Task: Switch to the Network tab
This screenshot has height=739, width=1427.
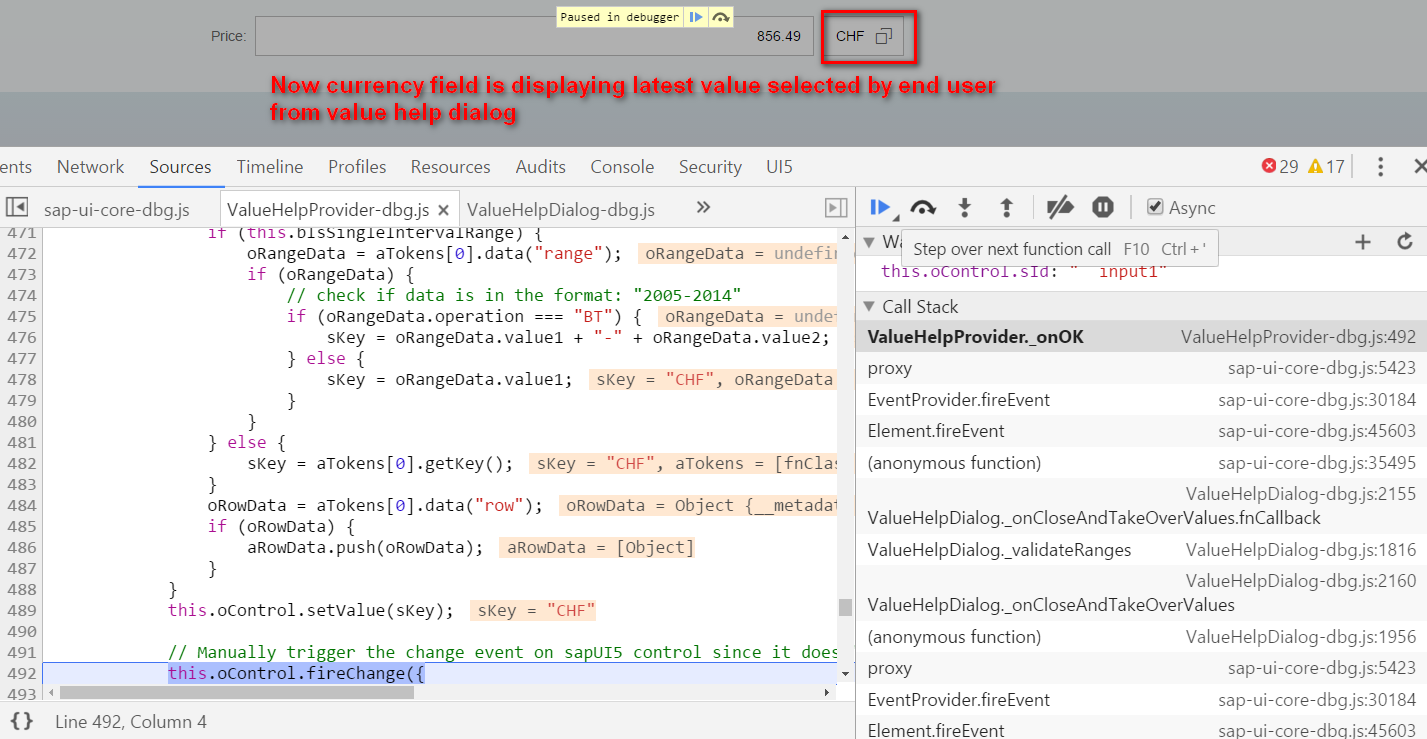Action: tap(90, 167)
